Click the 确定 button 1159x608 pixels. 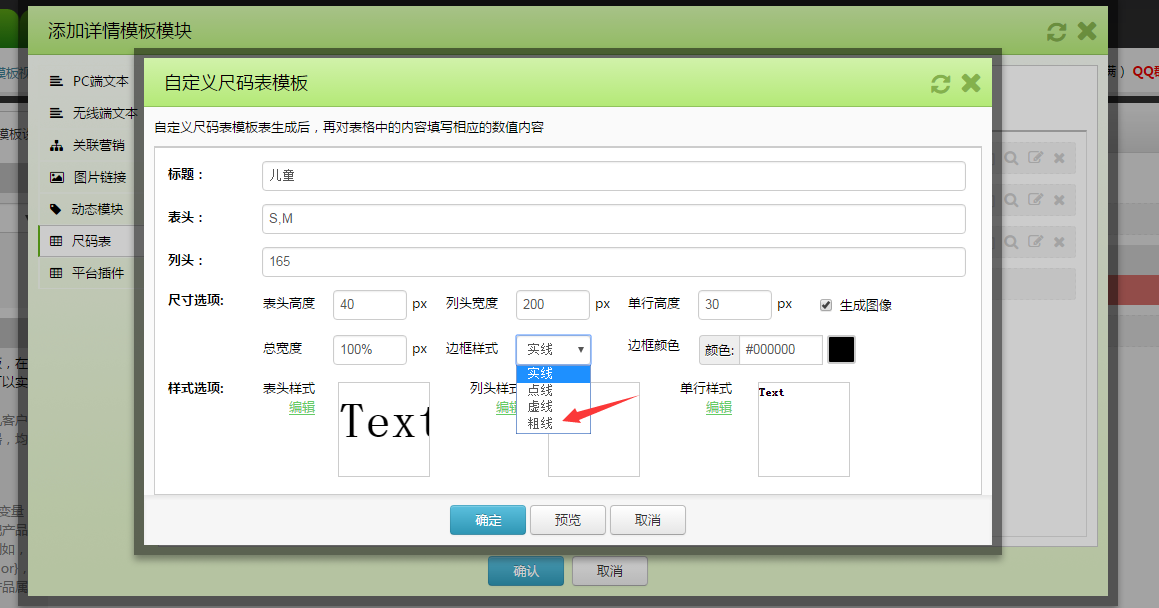(488, 520)
